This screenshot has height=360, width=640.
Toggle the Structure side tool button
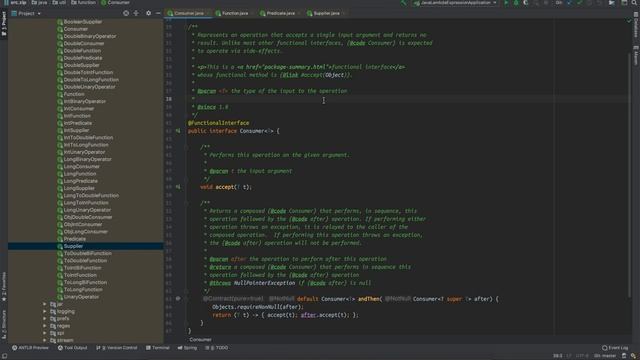click(4, 324)
